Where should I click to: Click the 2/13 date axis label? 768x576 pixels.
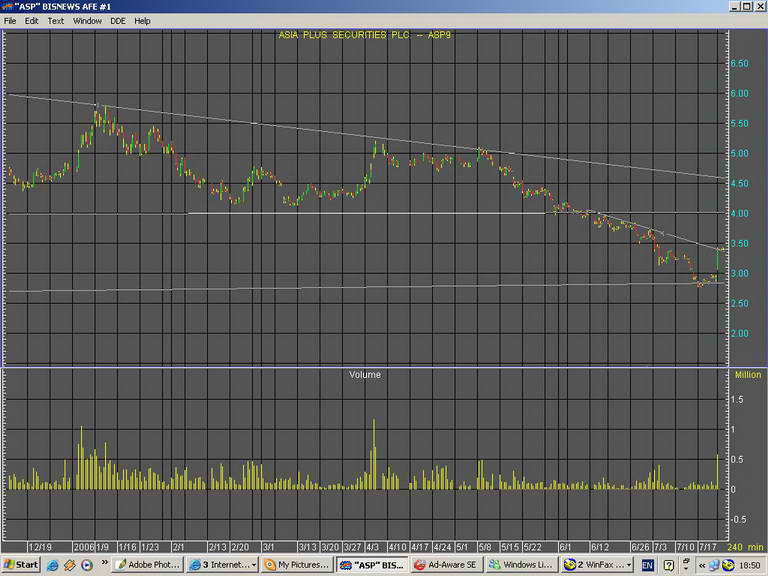click(218, 547)
